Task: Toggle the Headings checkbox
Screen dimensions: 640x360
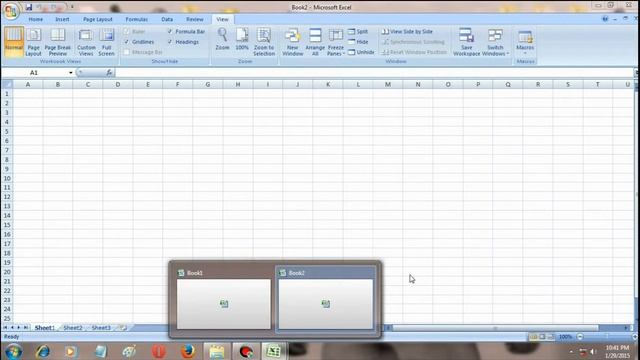Action: click(170, 42)
